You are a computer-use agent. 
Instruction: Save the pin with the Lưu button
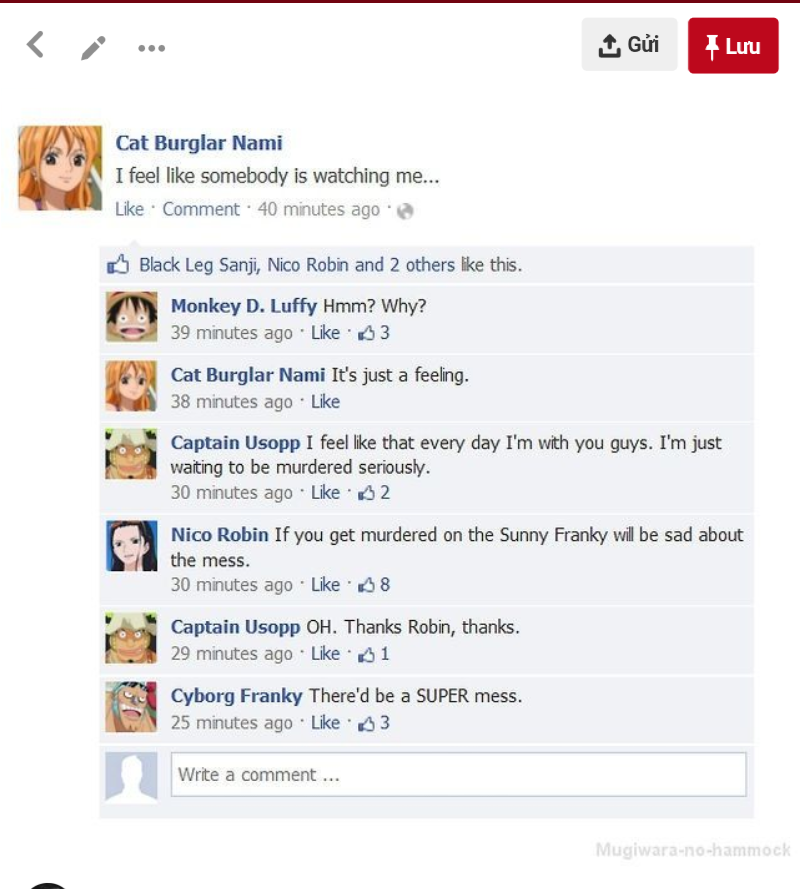click(733, 45)
